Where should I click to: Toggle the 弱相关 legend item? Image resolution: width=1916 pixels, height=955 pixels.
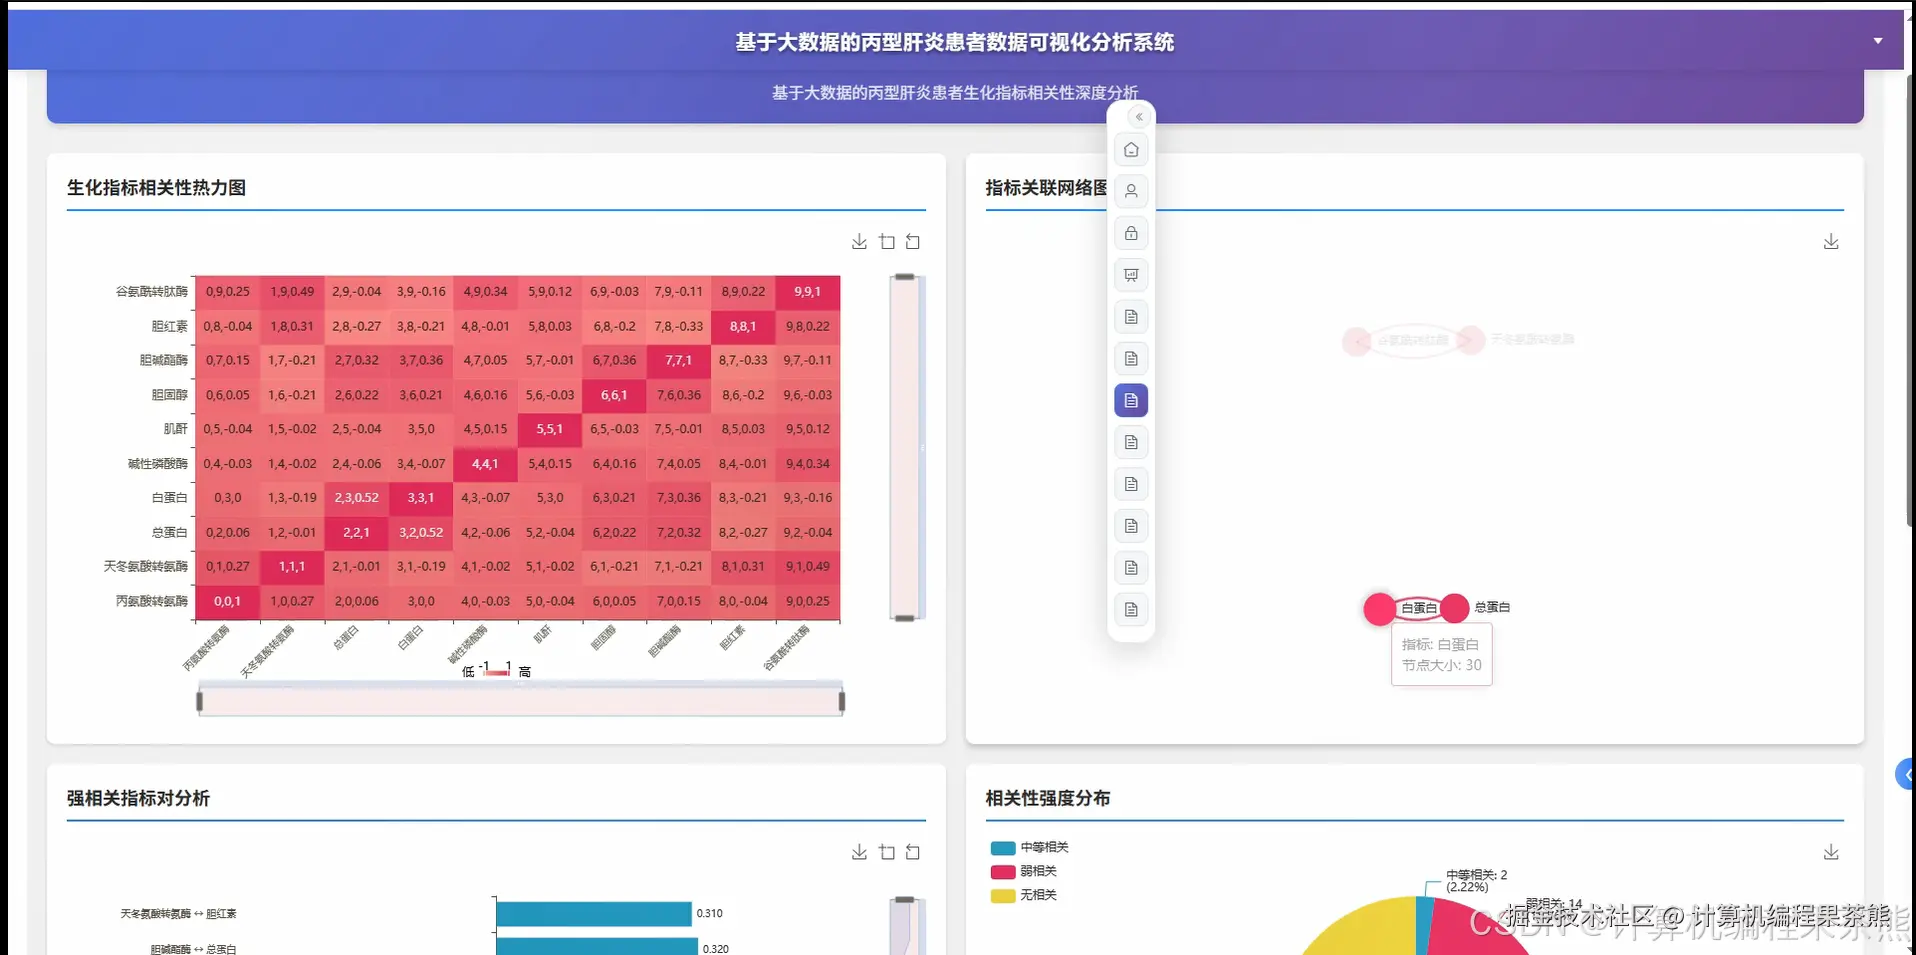click(x=1023, y=871)
